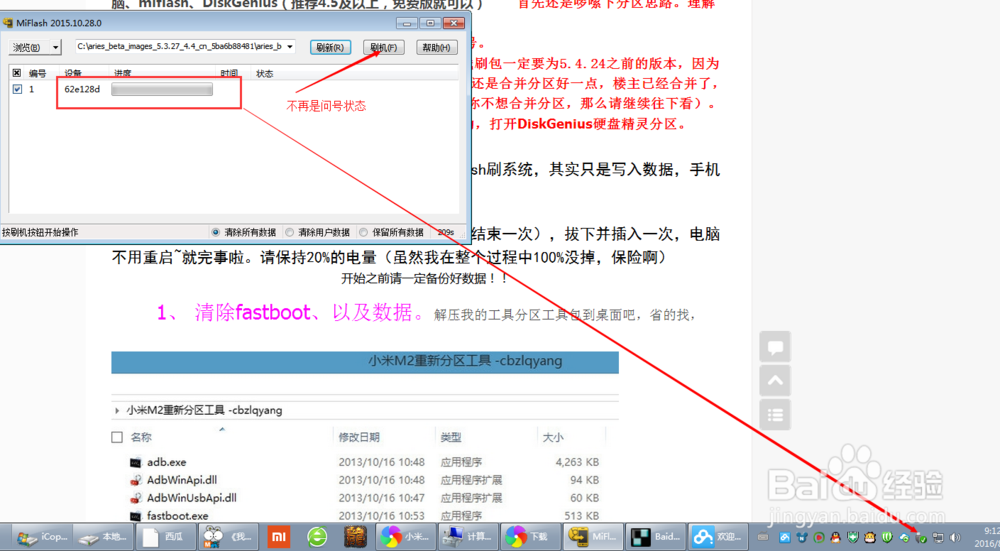Sort file list by 名称 column

click(141, 437)
